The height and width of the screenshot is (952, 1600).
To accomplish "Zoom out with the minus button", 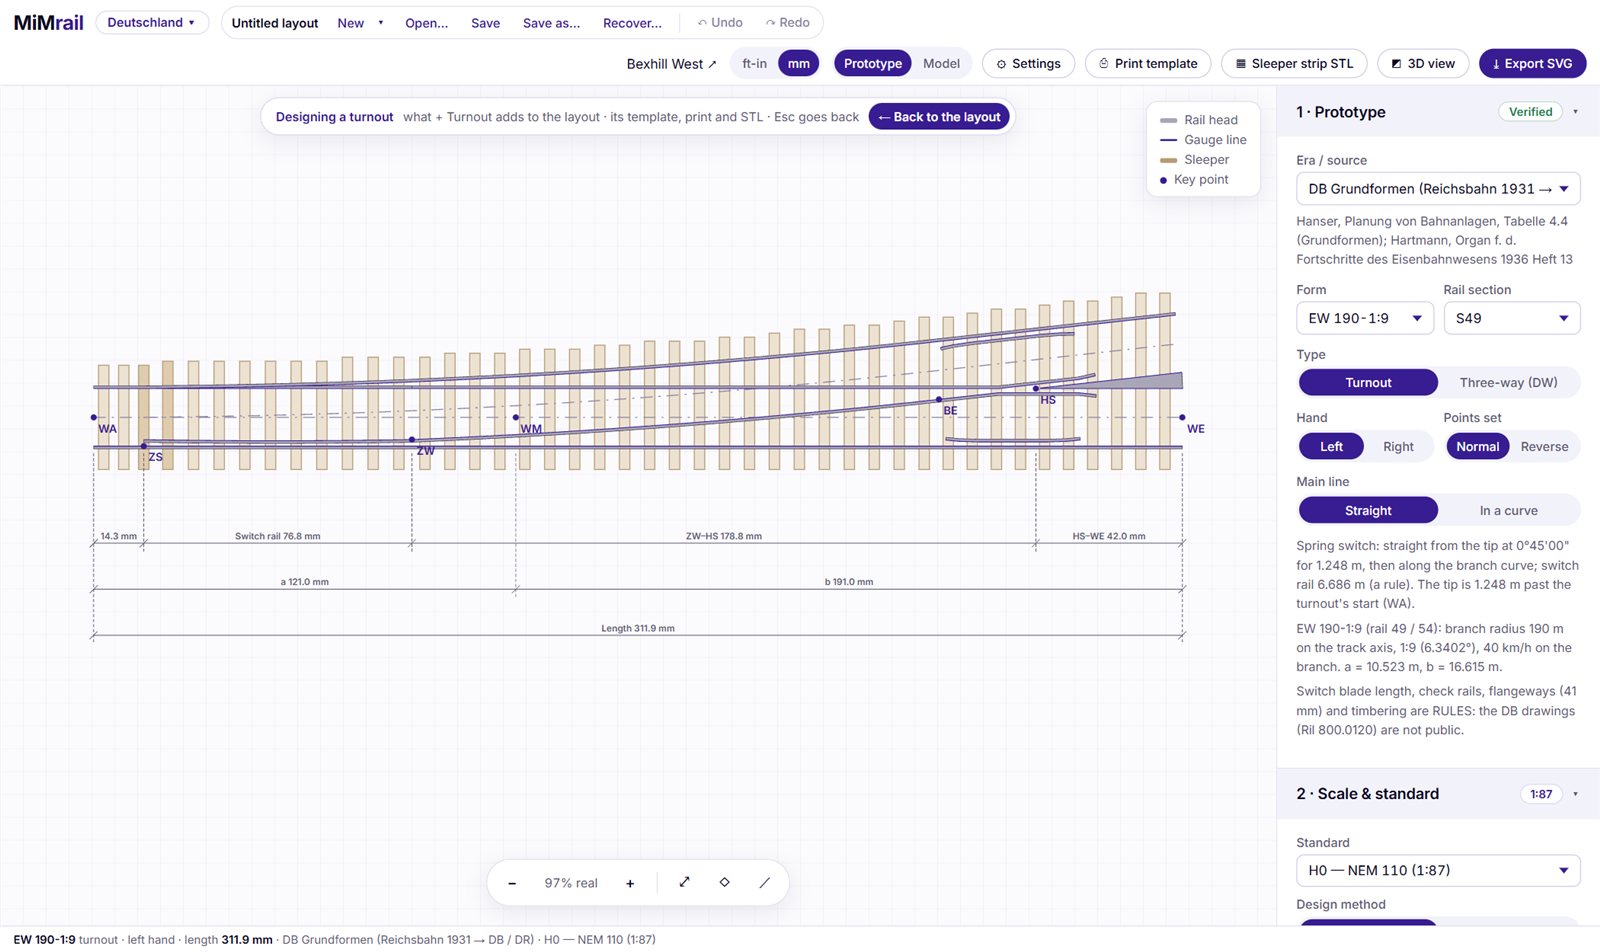I will [512, 883].
